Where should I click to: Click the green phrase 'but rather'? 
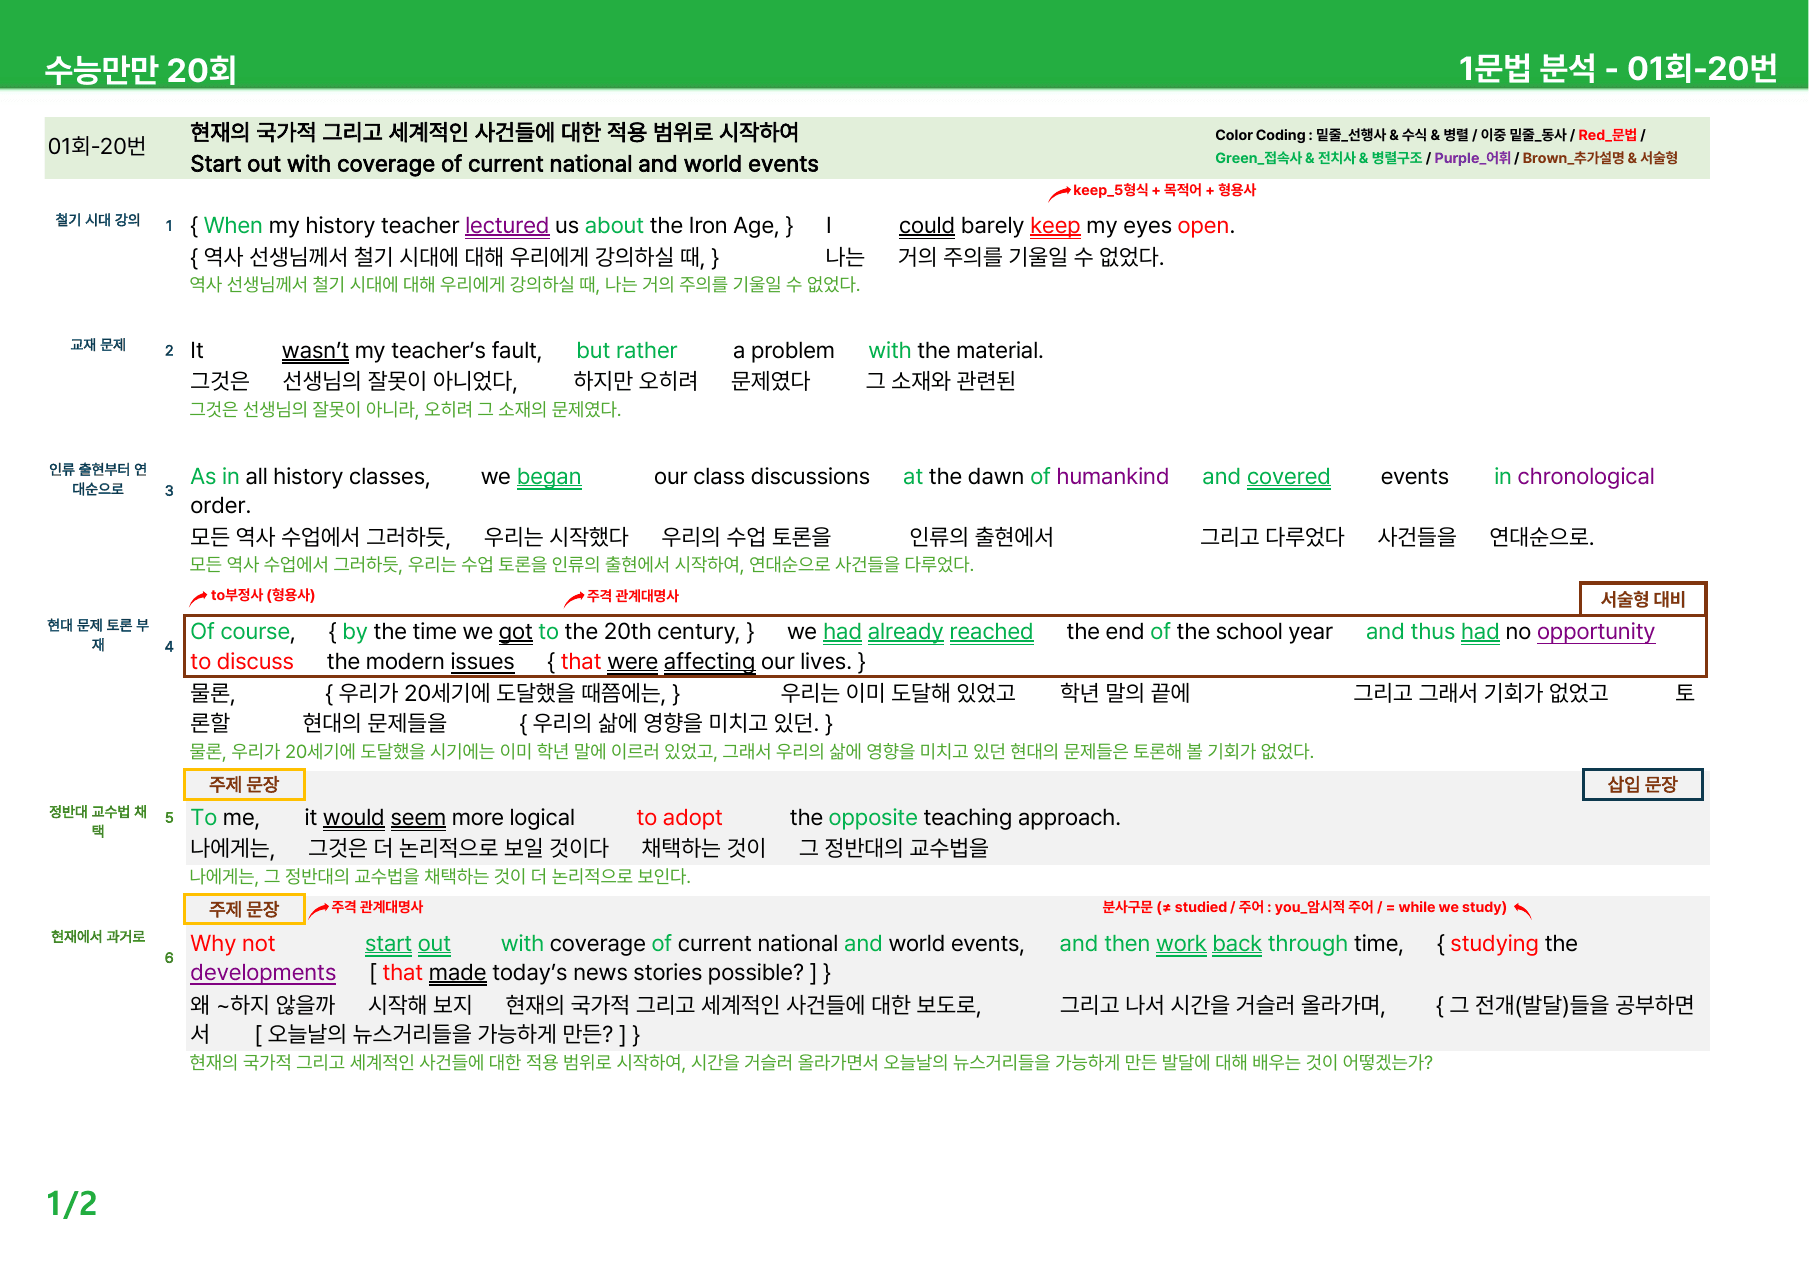[626, 351]
